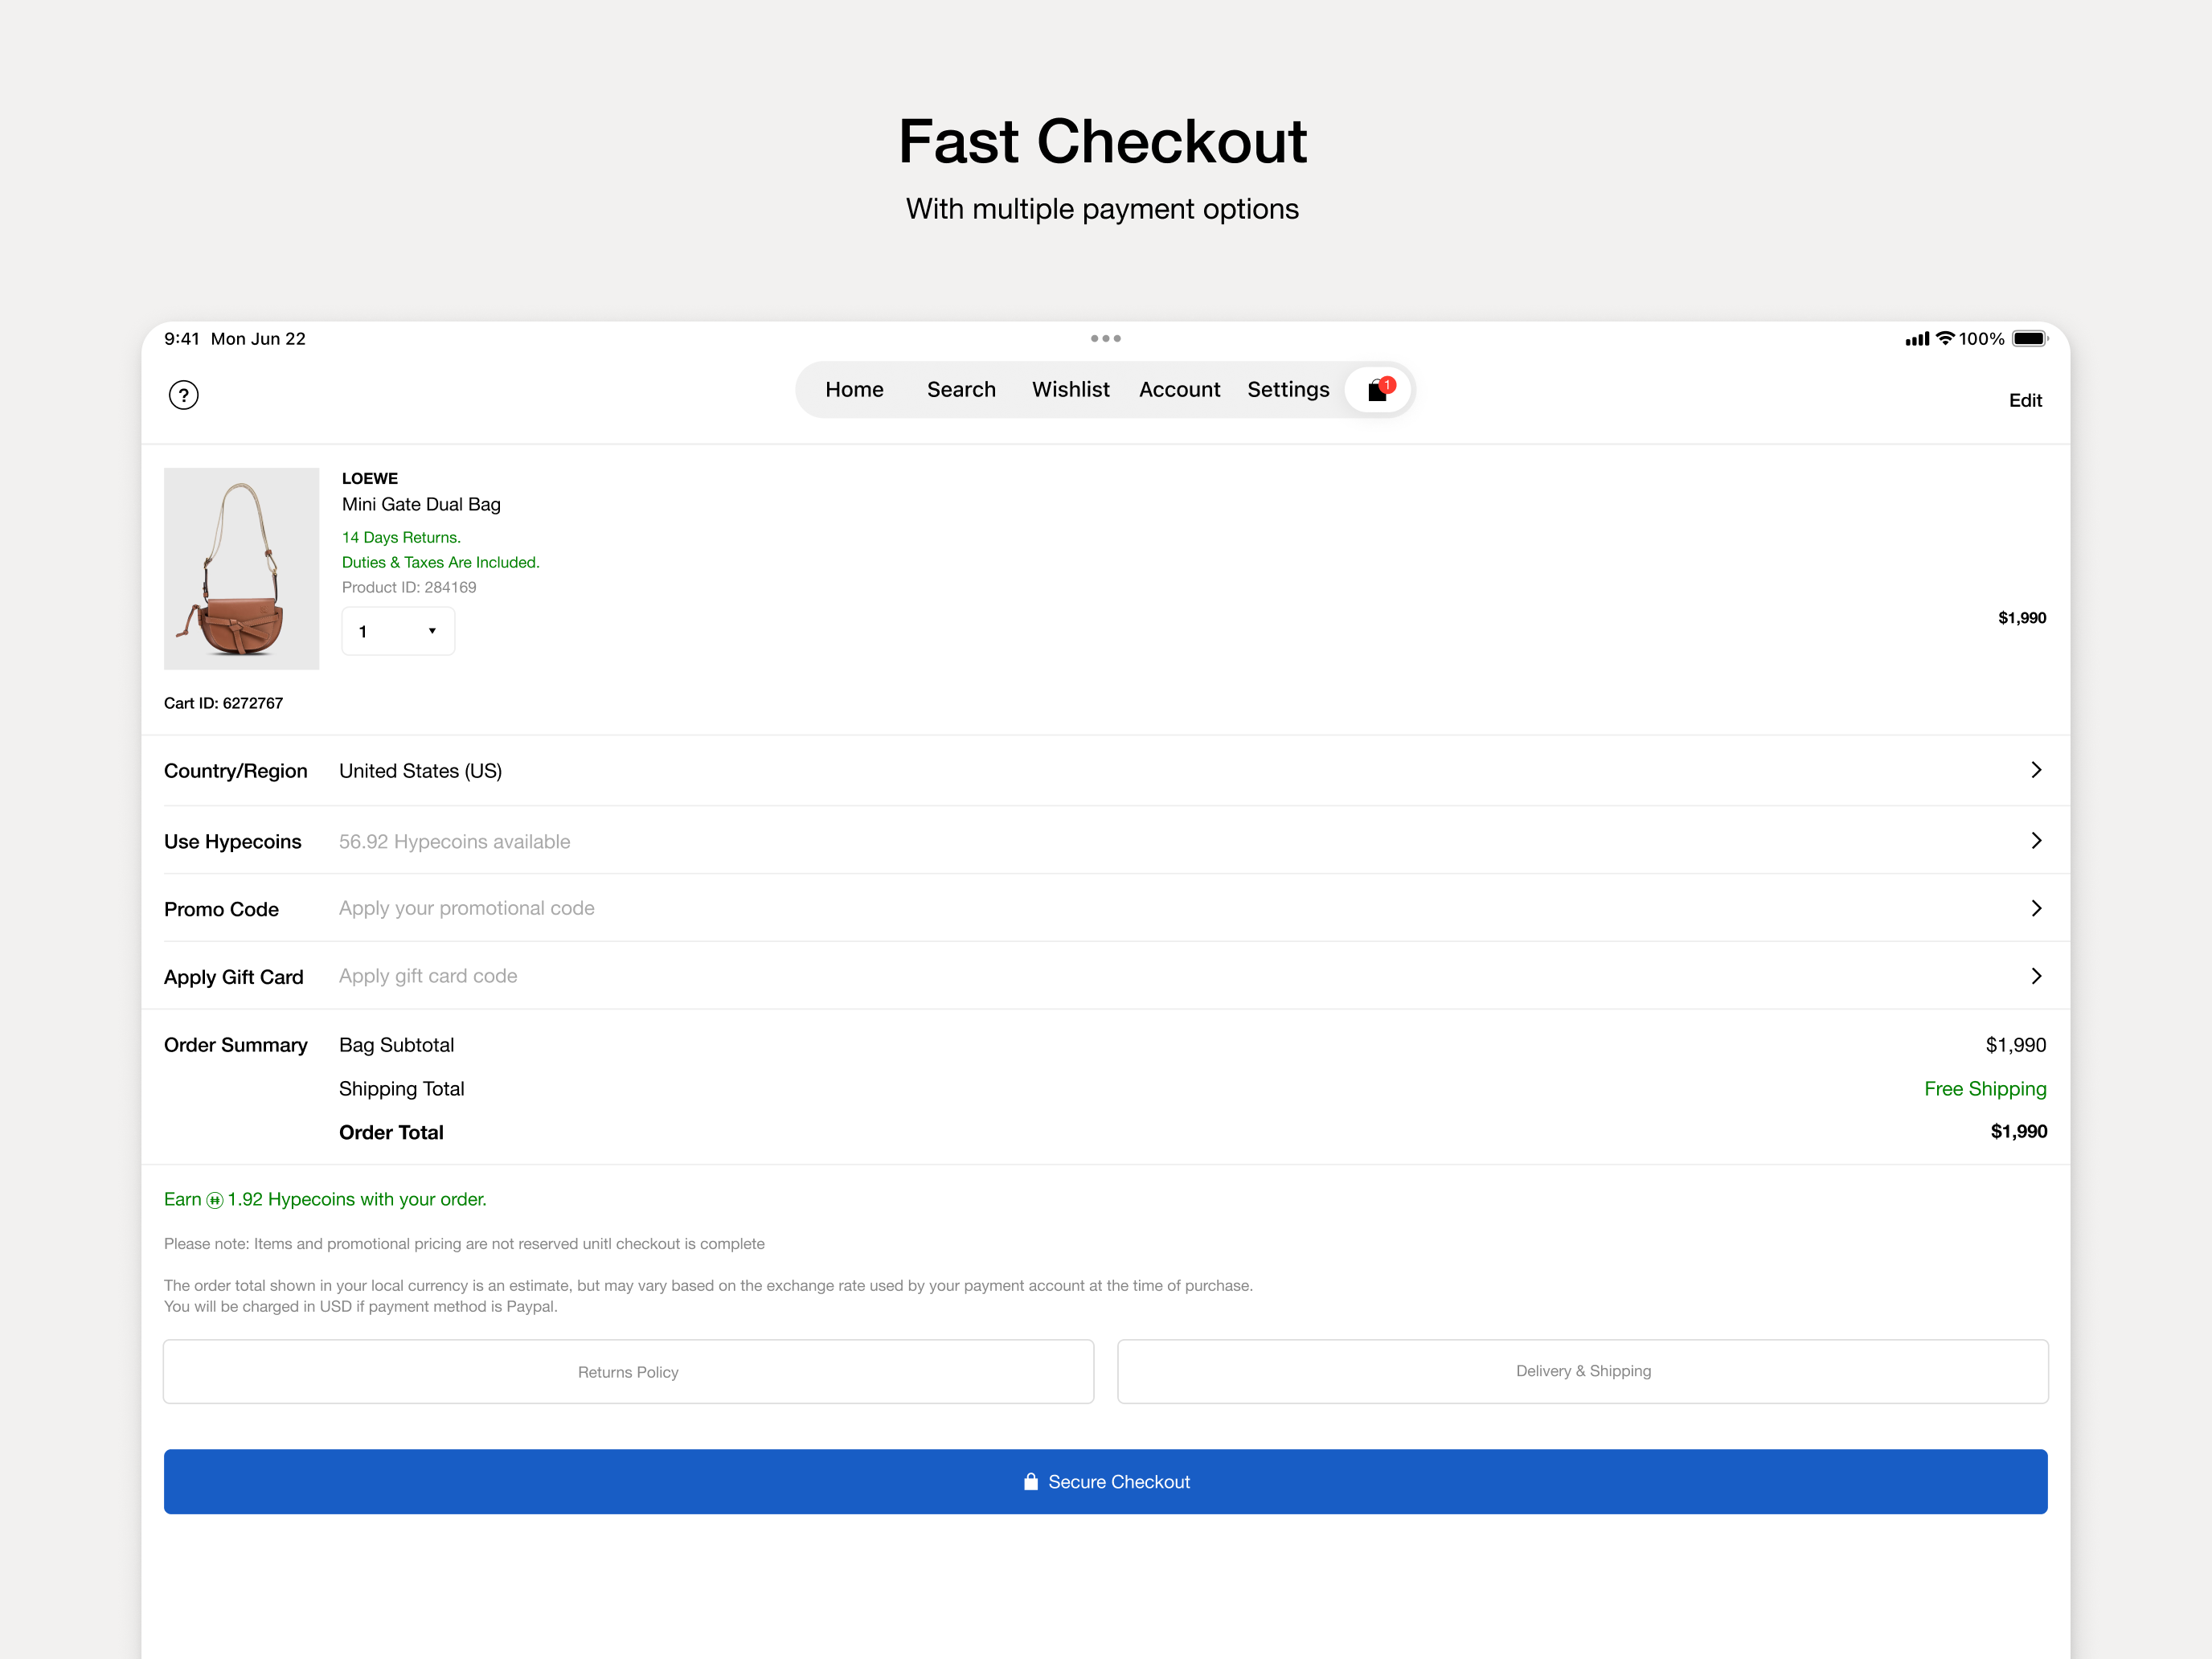Expand the Use Hypecoins row chevron
Image resolution: width=2212 pixels, height=1659 pixels.
(x=2036, y=841)
